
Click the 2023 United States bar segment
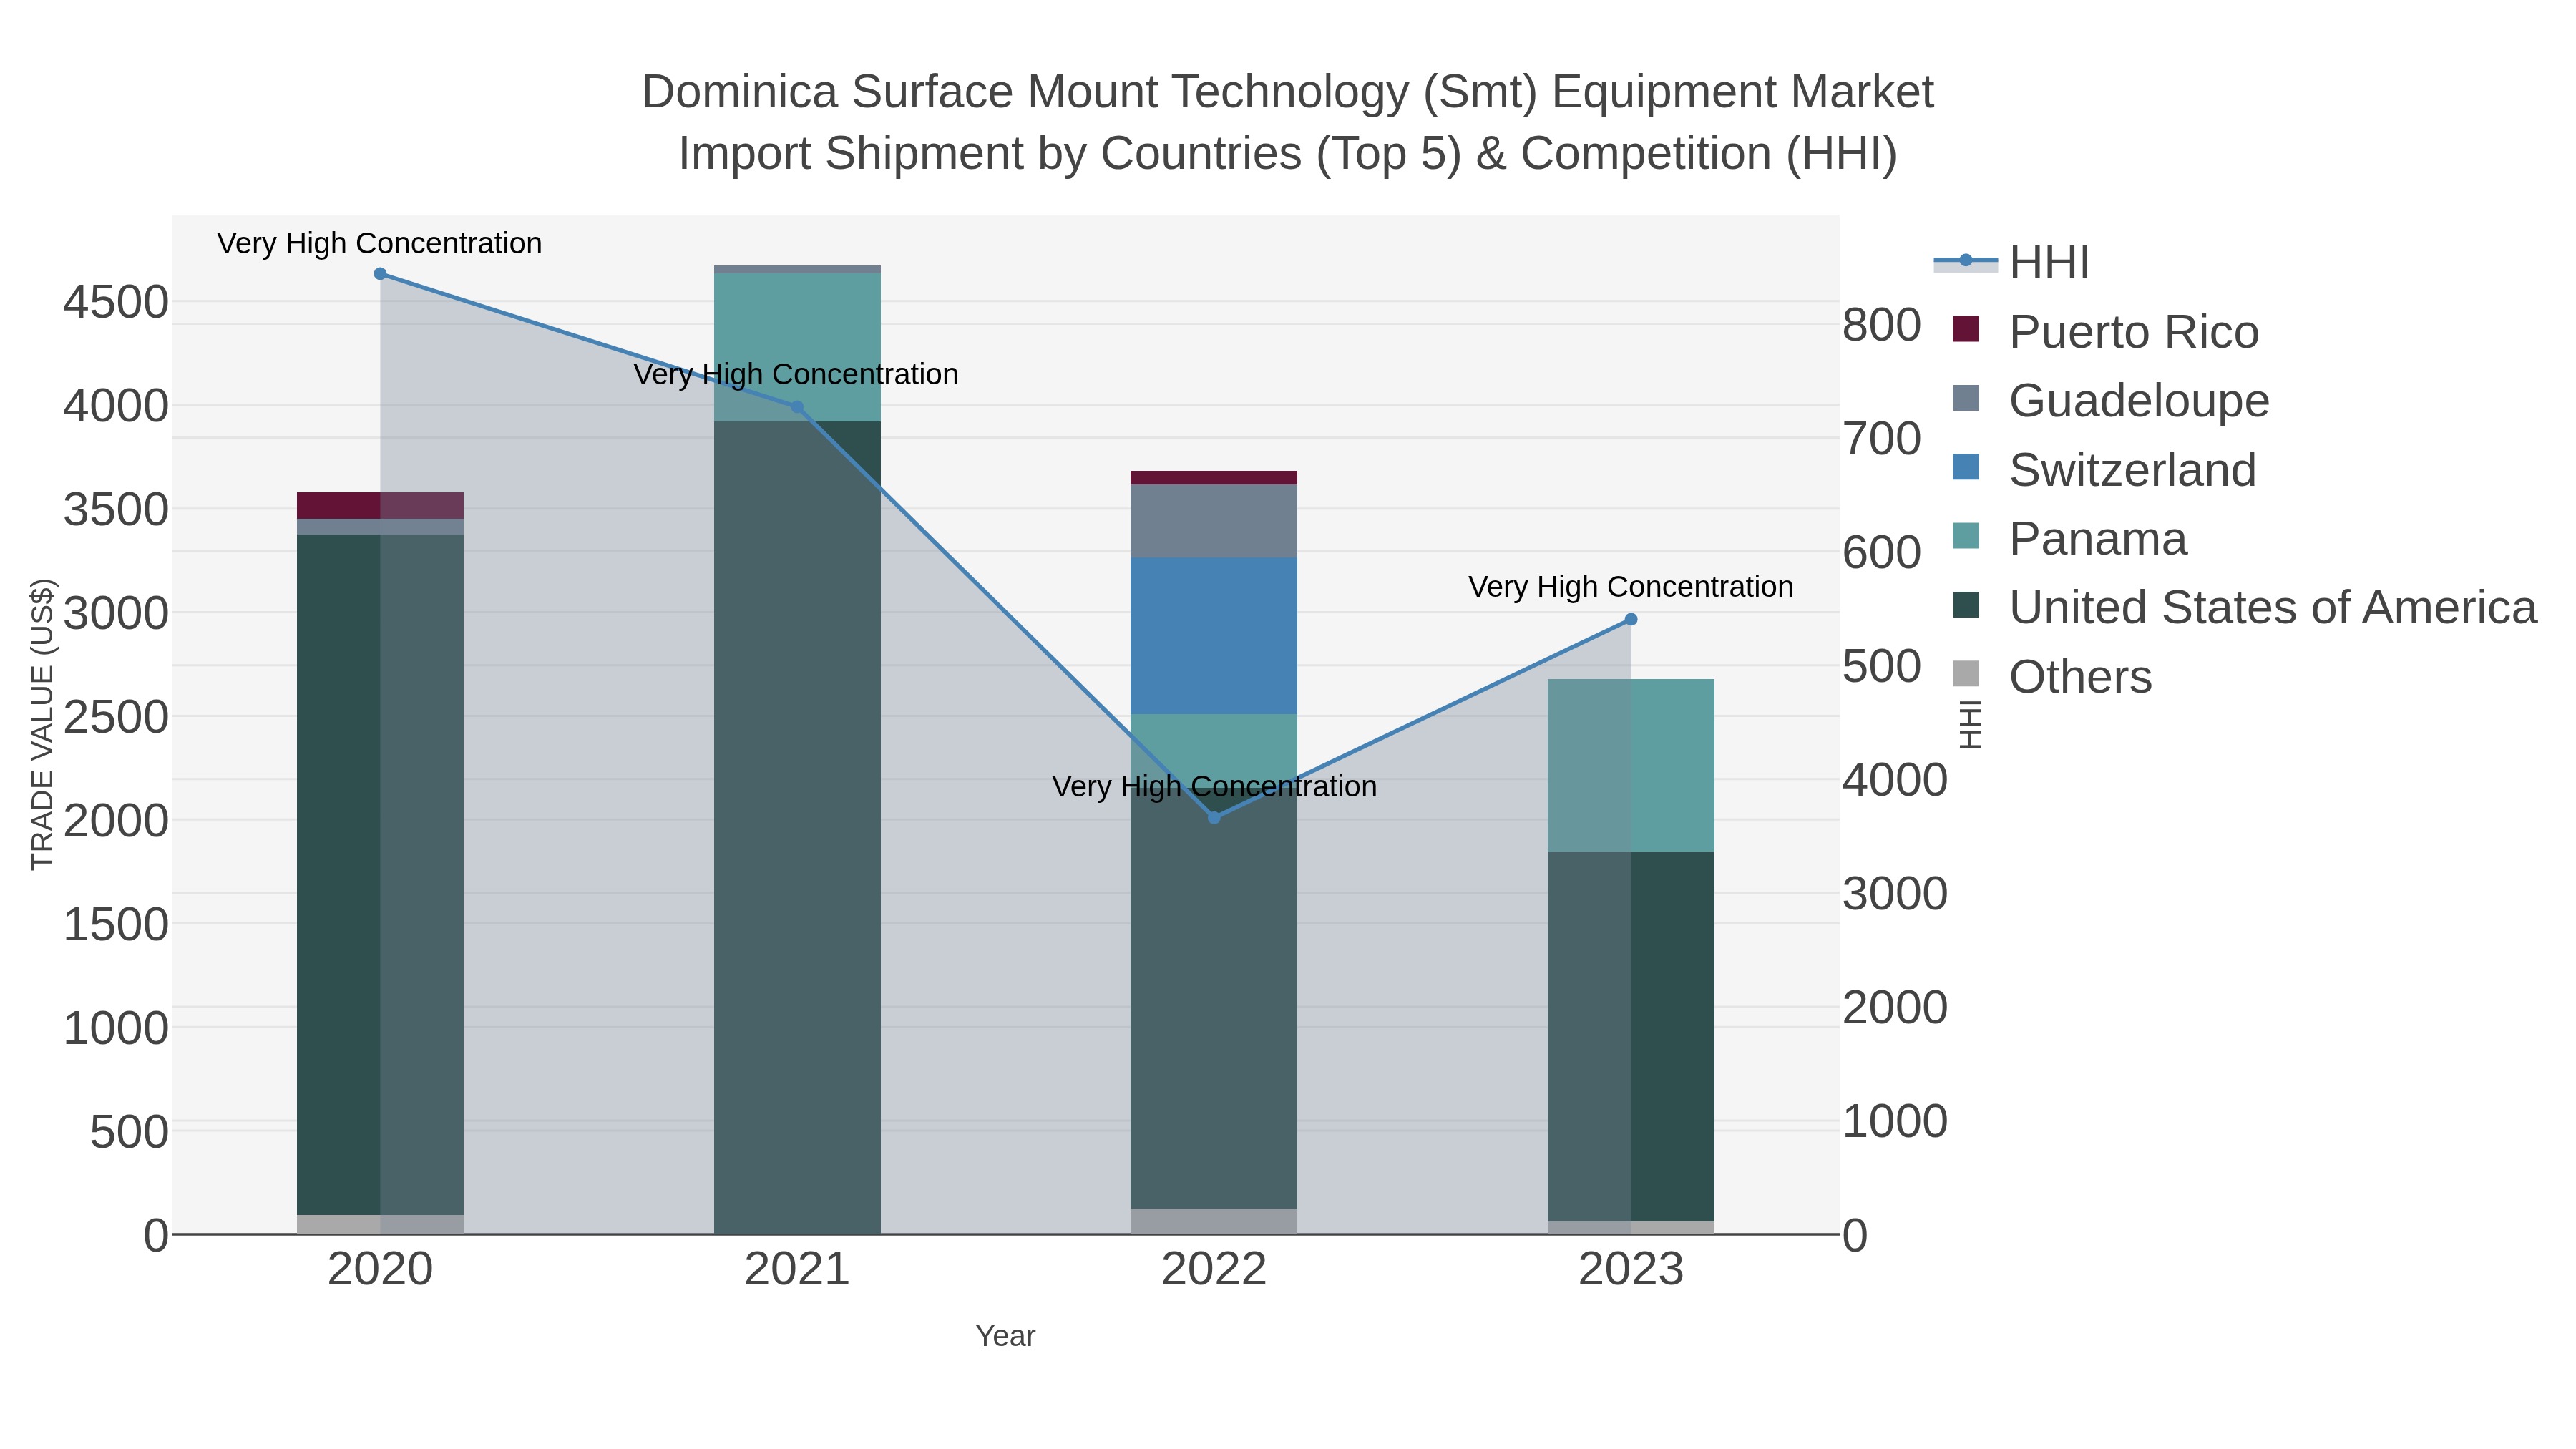(1631, 1037)
